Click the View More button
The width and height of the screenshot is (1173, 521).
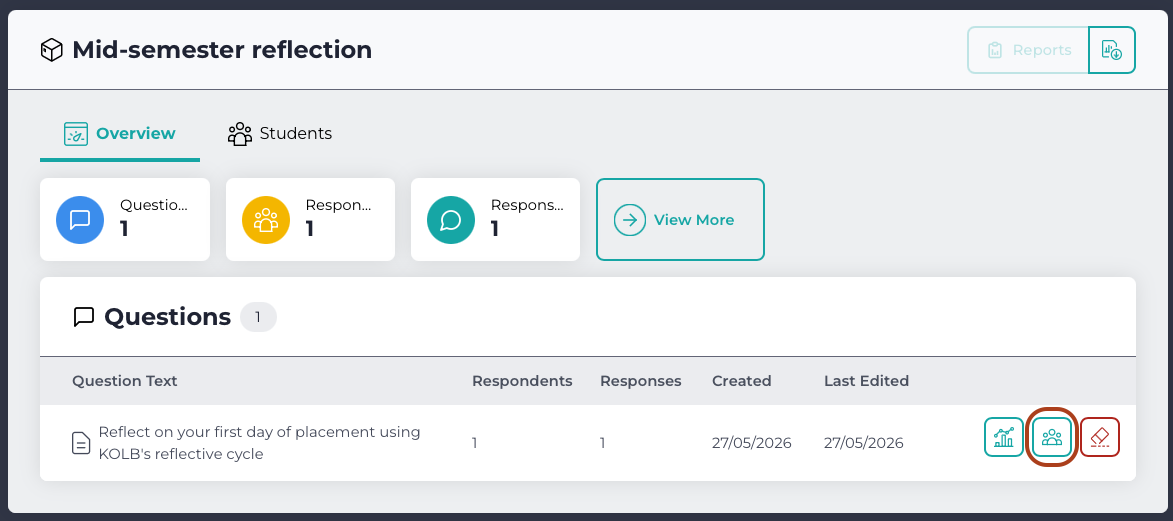point(680,219)
